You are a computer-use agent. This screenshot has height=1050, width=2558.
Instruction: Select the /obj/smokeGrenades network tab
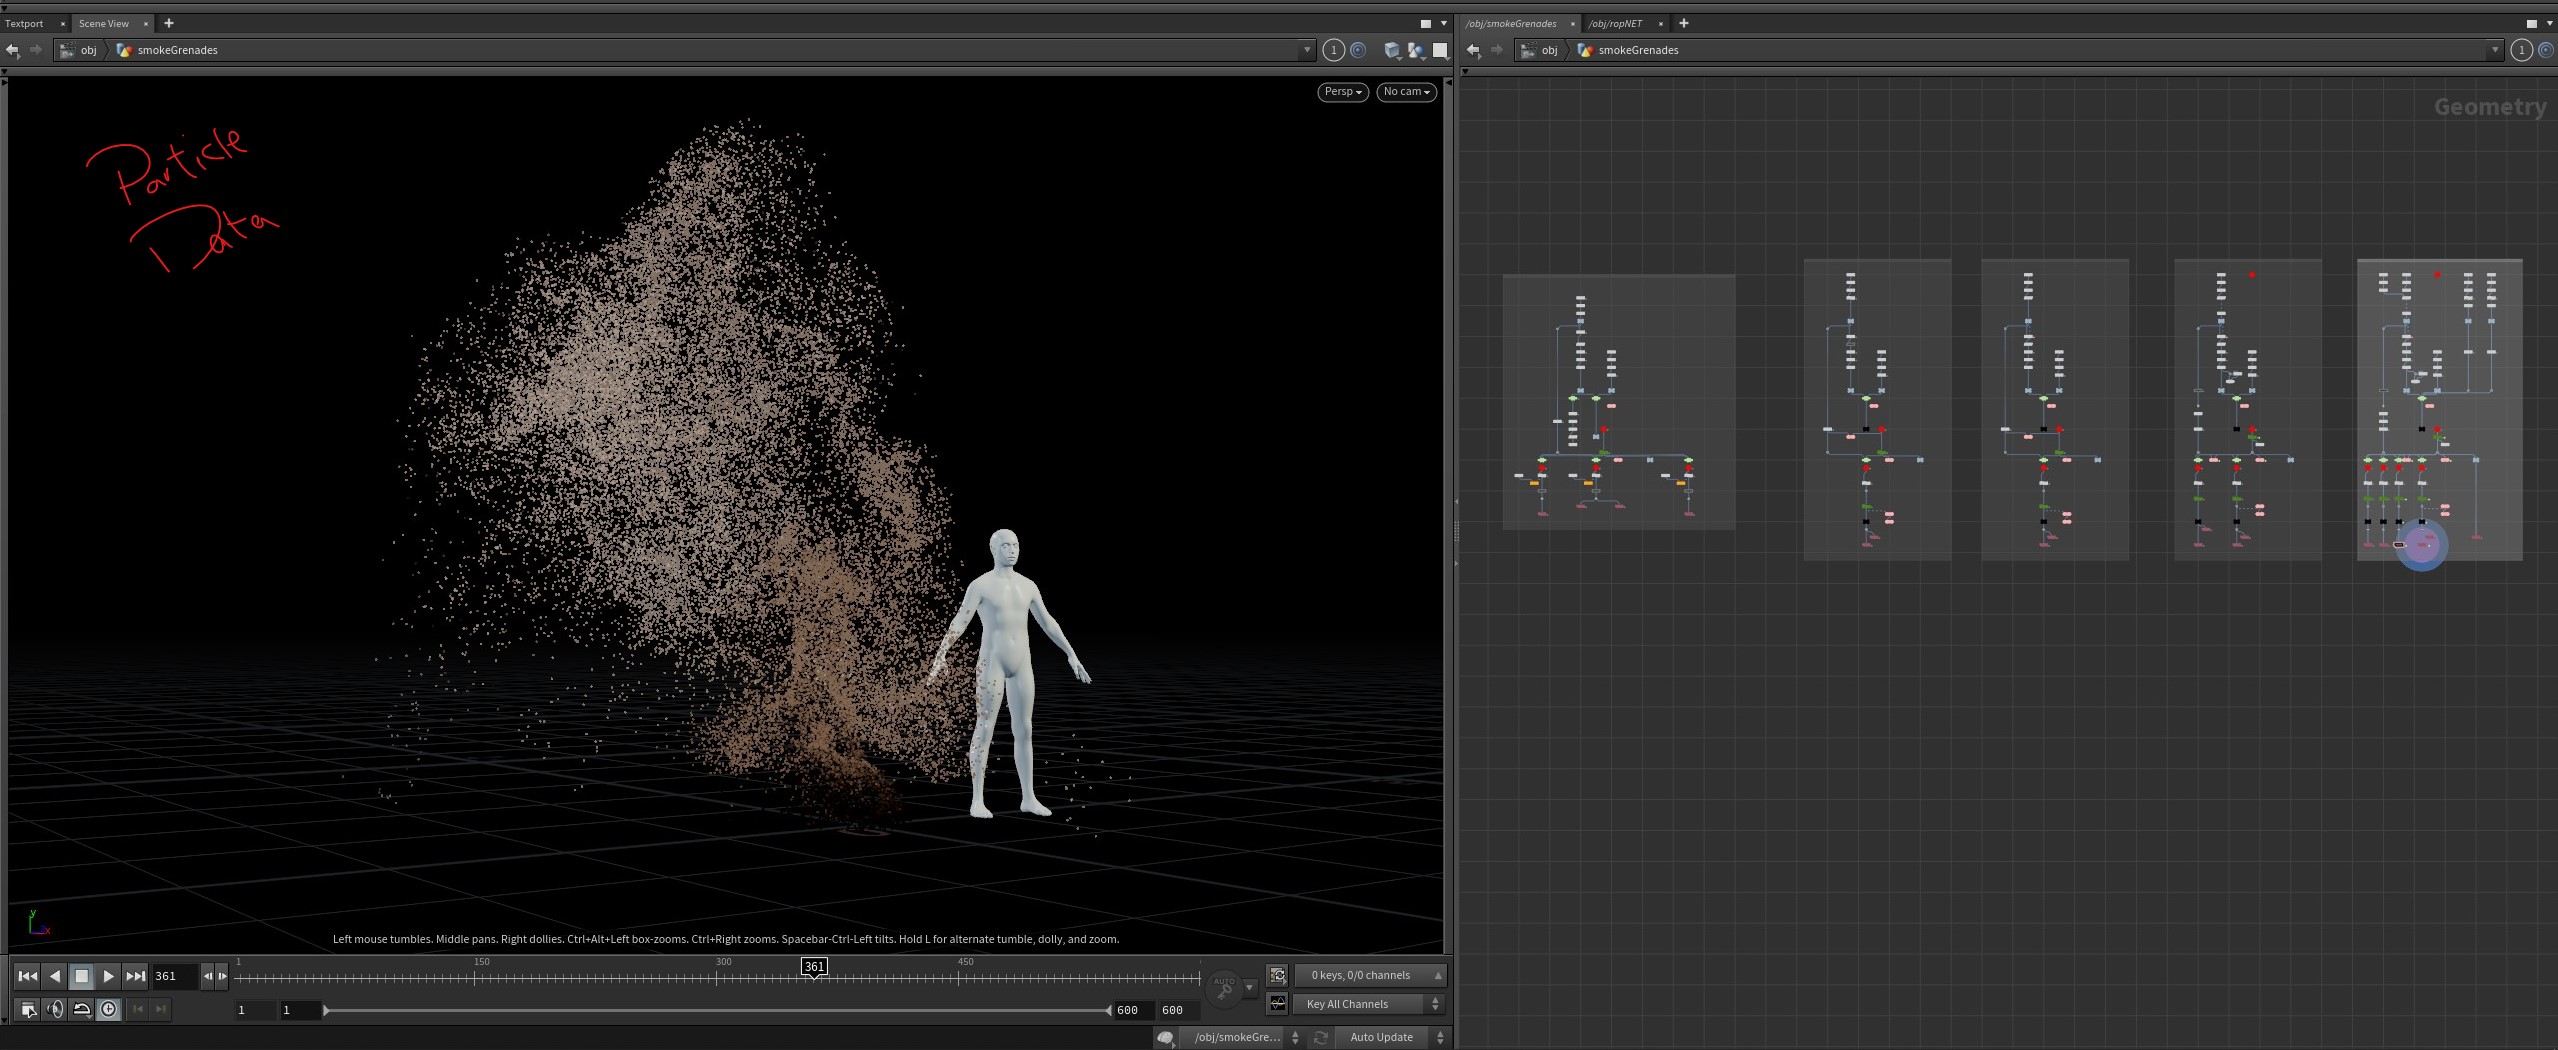point(1511,23)
